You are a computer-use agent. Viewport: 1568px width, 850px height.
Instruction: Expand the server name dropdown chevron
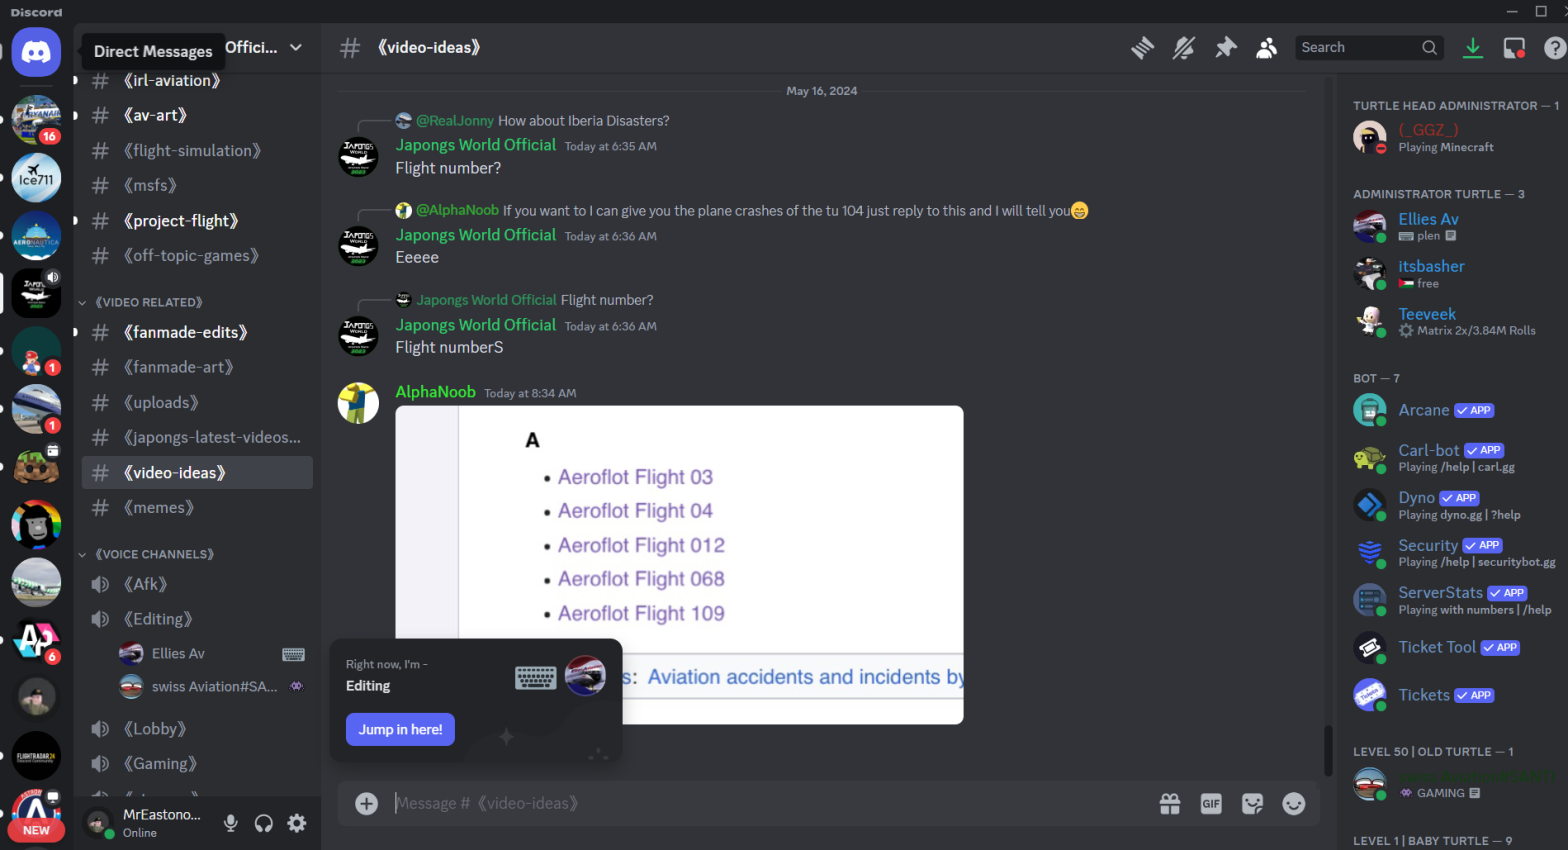[296, 47]
